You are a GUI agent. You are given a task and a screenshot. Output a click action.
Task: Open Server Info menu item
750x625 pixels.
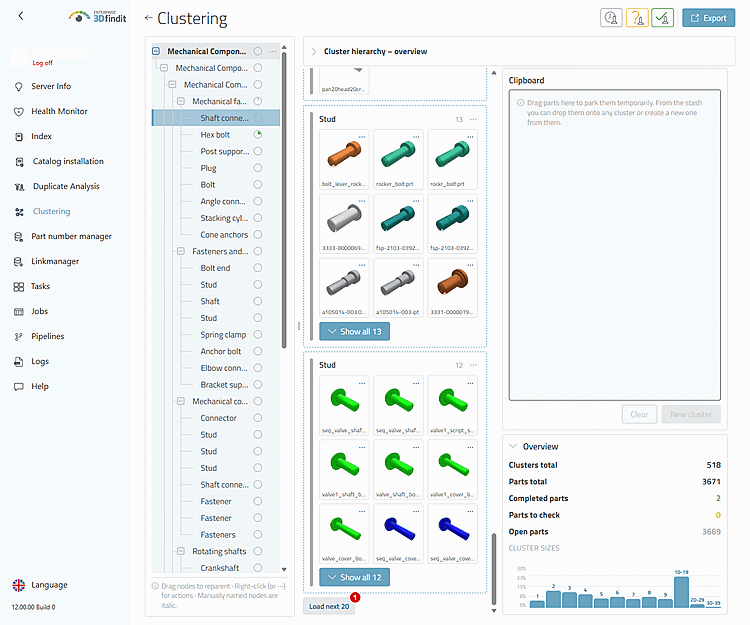click(x=51, y=87)
